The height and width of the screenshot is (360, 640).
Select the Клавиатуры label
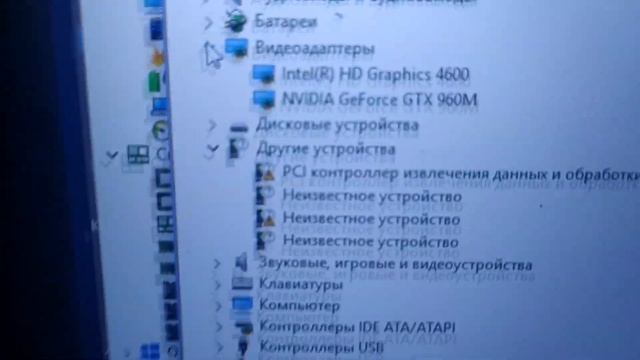coord(301,284)
